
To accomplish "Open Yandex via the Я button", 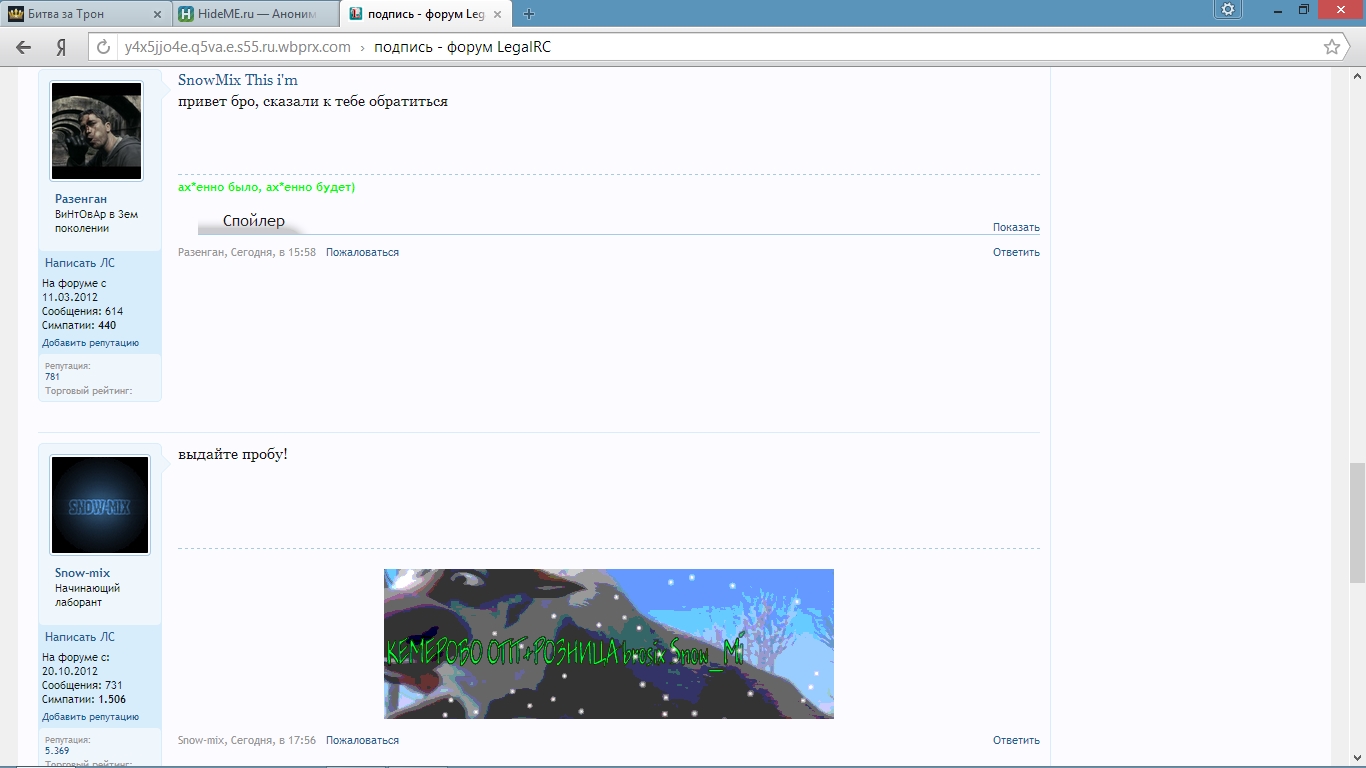I will pos(61,47).
